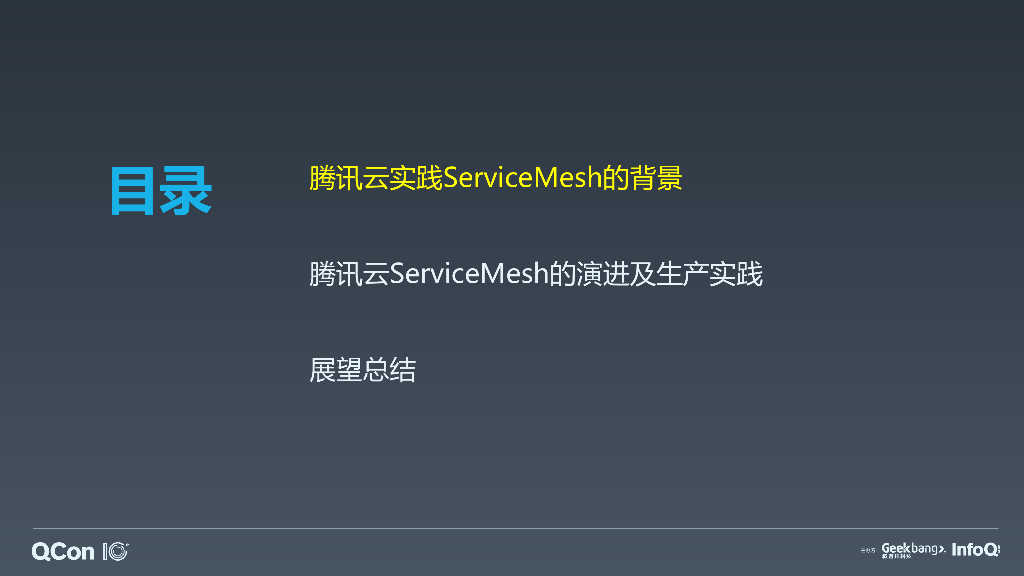Viewport: 1024px width, 576px height.
Task: Click the QCon logo in the footer
Action: (x=63, y=552)
